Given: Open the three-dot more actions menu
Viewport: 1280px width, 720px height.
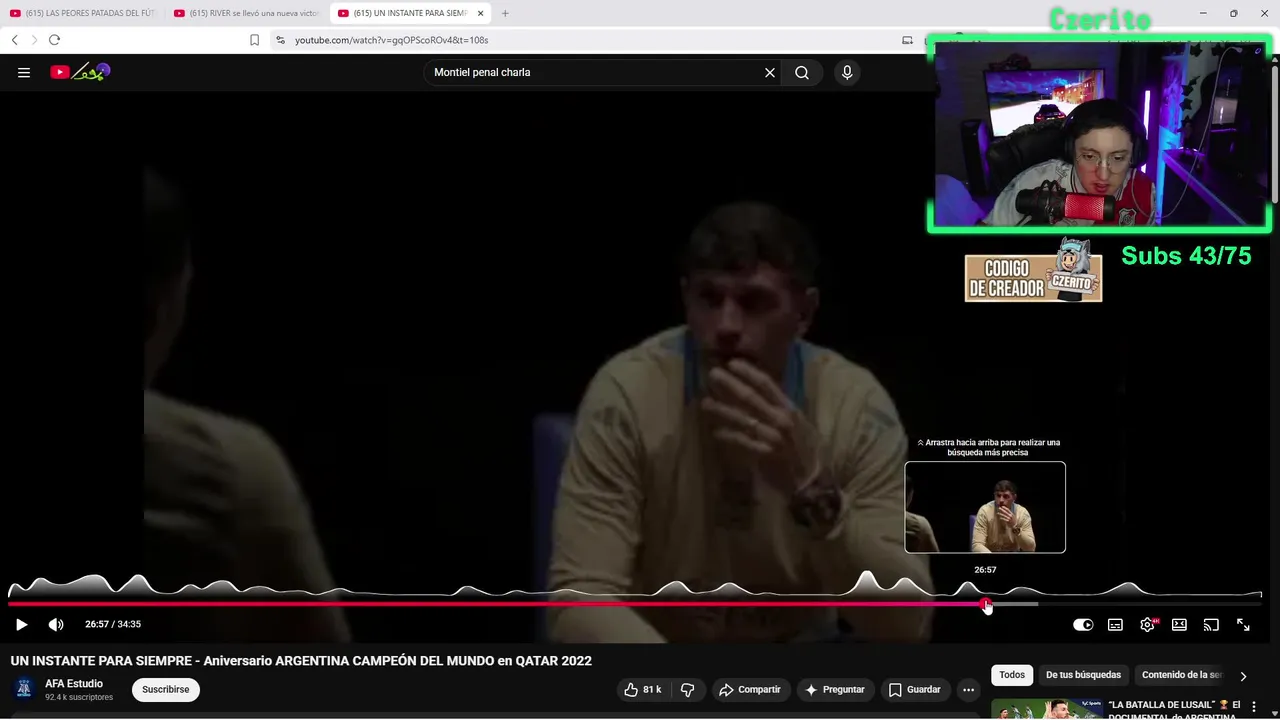Looking at the screenshot, I should click(968, 690).
